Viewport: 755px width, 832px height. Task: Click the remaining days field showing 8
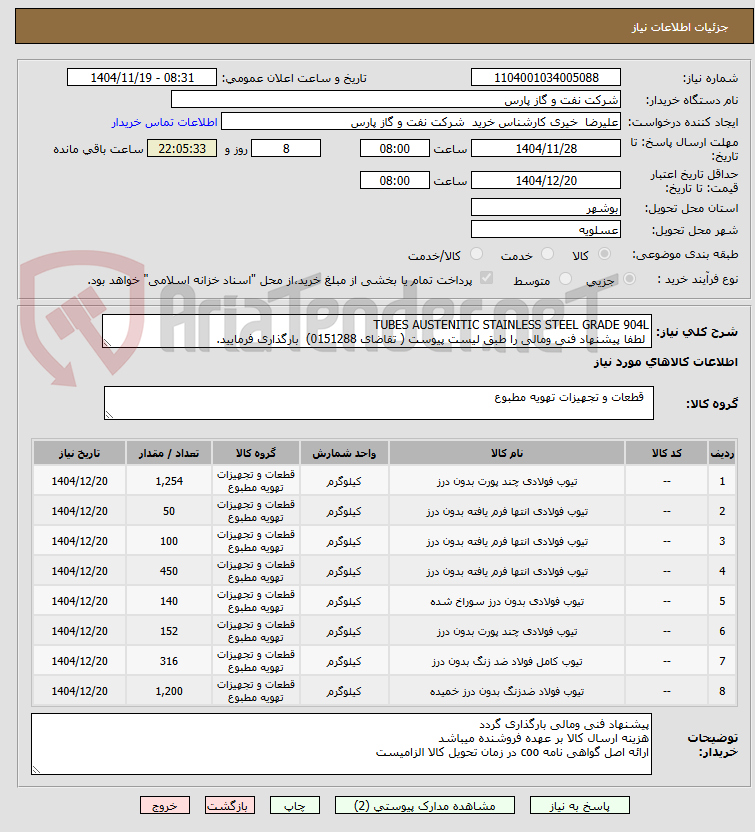(x=286, y=149)
